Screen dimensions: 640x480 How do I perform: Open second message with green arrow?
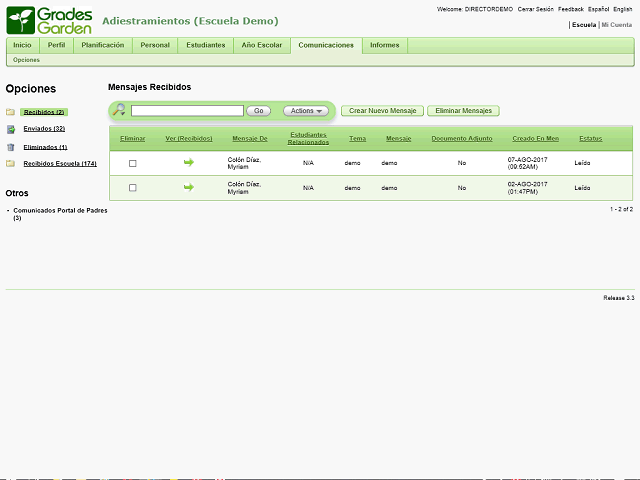tap(188, 187)
